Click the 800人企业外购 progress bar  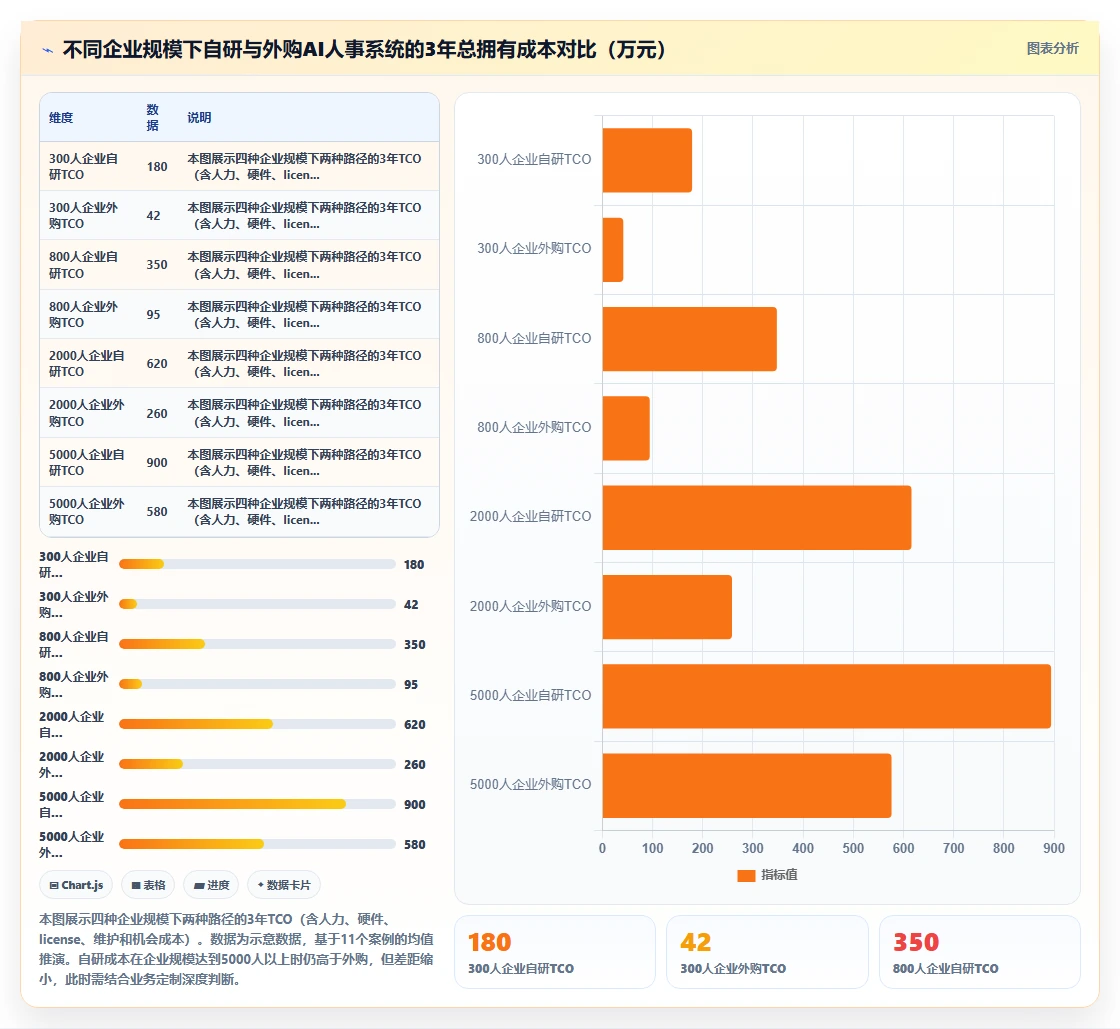[257, 684]
